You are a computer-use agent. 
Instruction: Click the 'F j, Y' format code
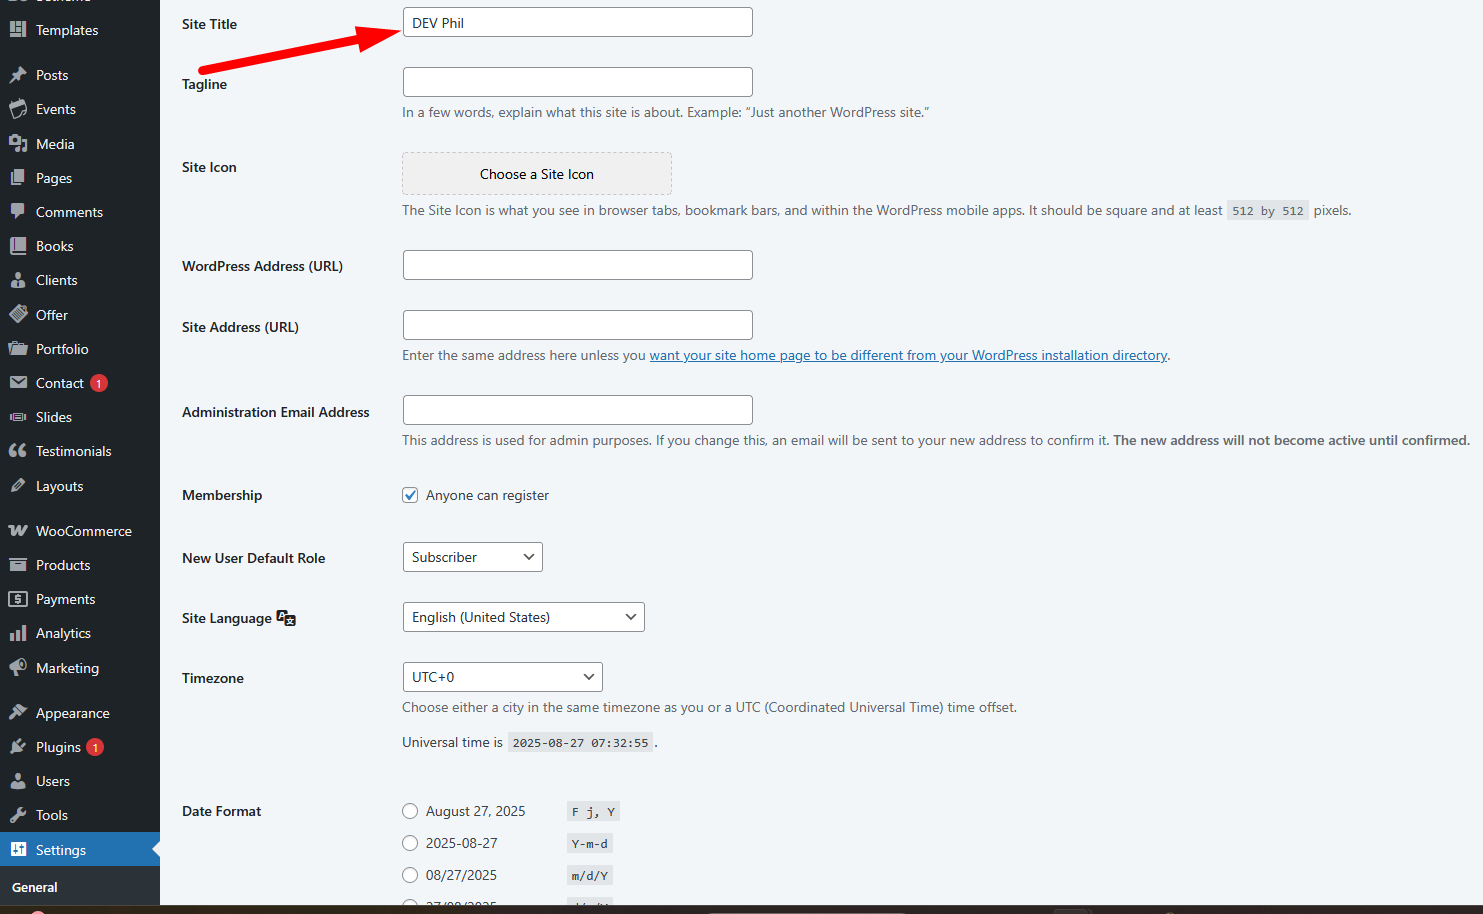594,812
